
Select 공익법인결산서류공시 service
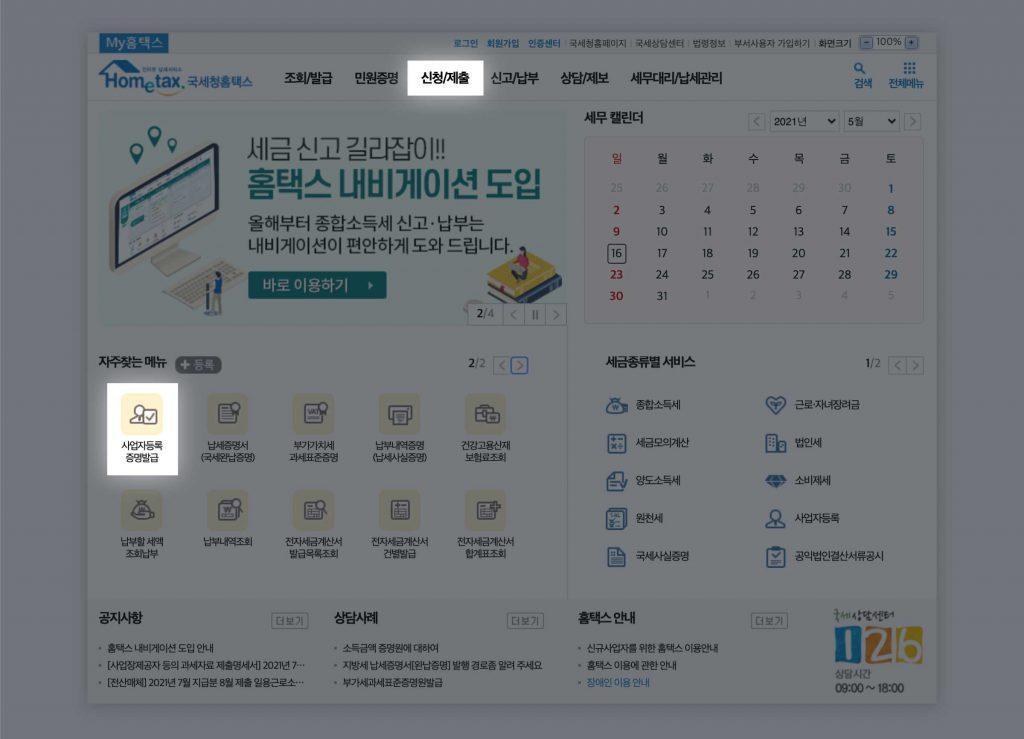pyautogui.click(x=824, y=556)
